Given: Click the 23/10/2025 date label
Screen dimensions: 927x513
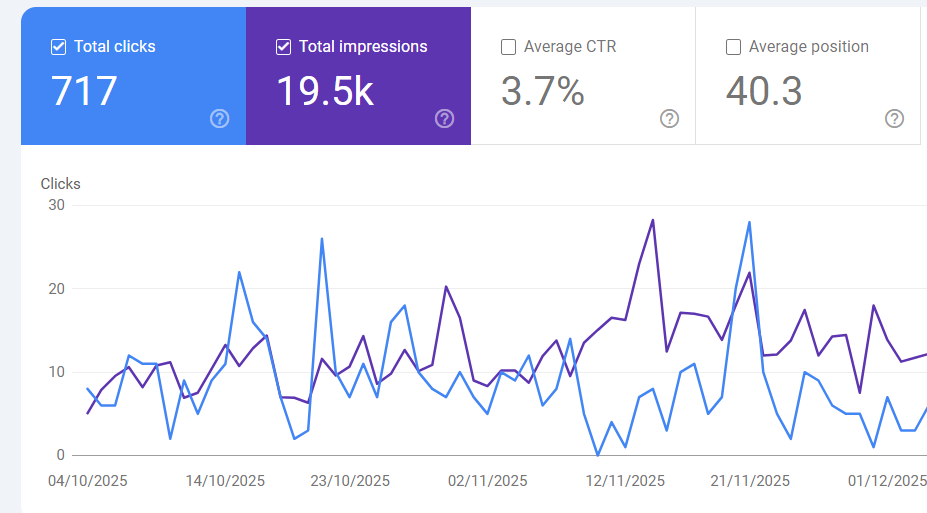Looking at the screenshot, I should (x=350, y=481).
